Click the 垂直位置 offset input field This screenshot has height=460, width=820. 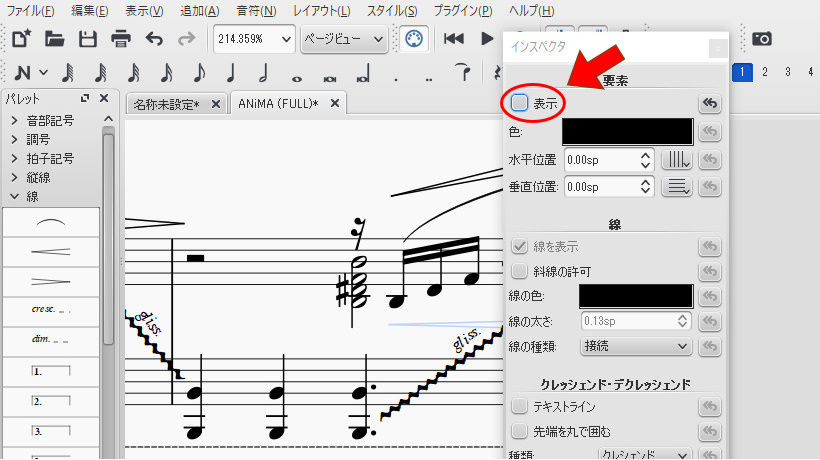click(x=609, y=187)
